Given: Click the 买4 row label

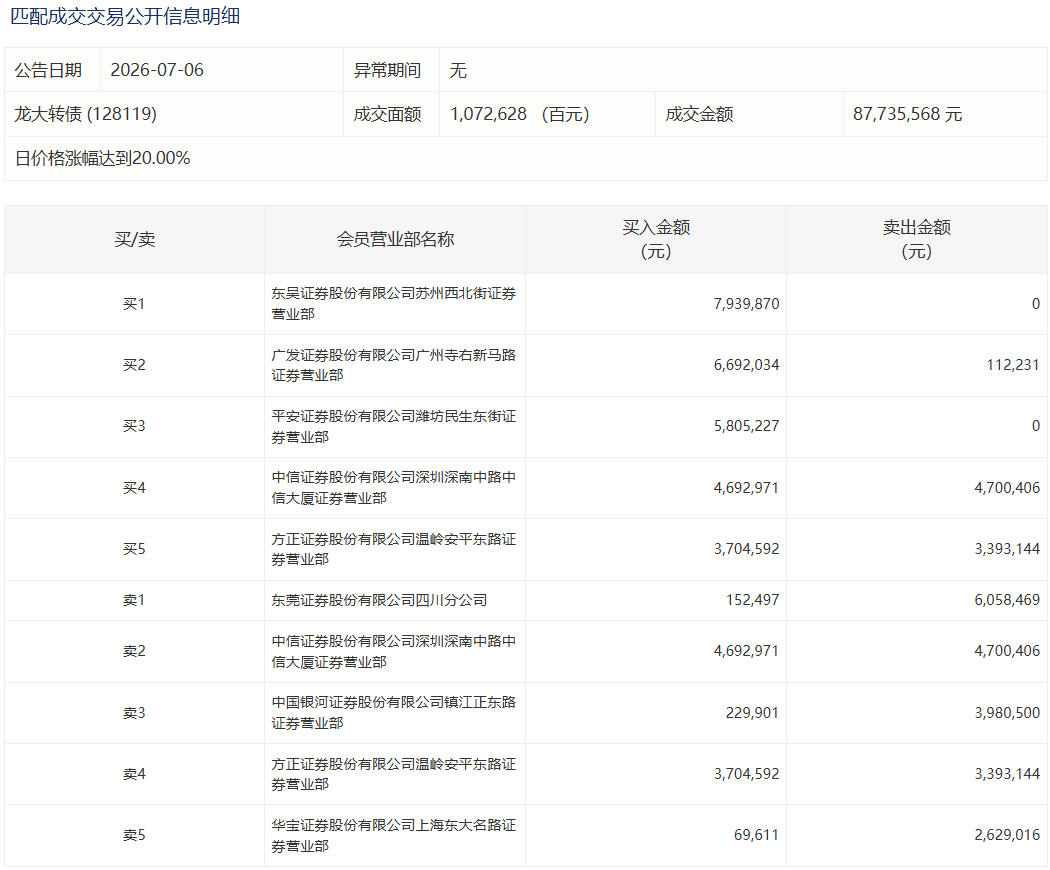Looking at the screenshot, I should (134, 488).
